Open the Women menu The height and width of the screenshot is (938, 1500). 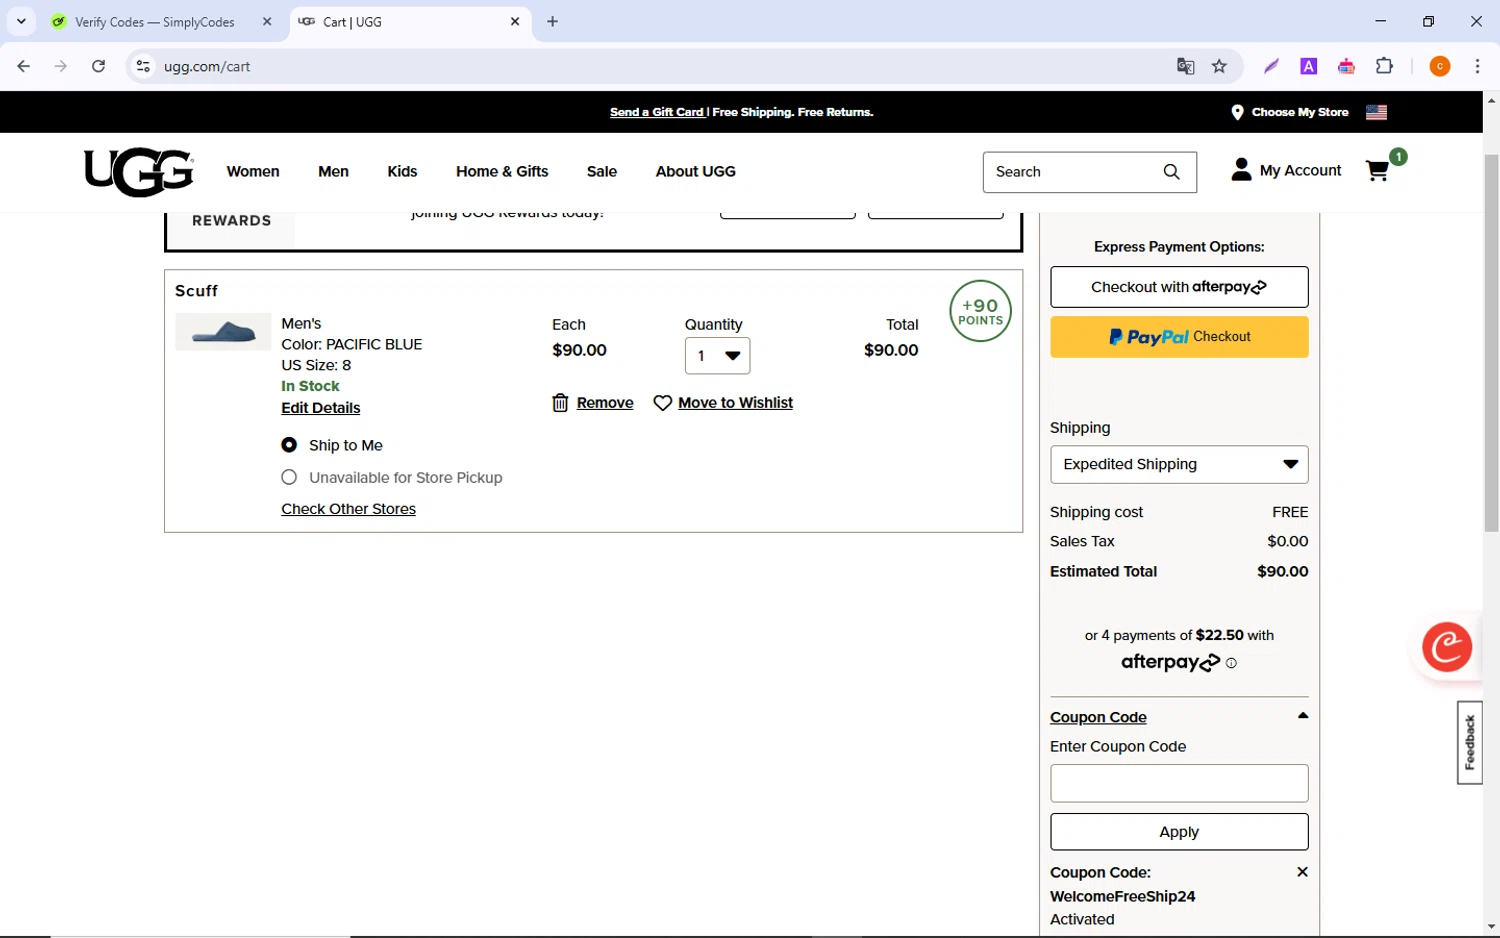(x=253, y=171)
